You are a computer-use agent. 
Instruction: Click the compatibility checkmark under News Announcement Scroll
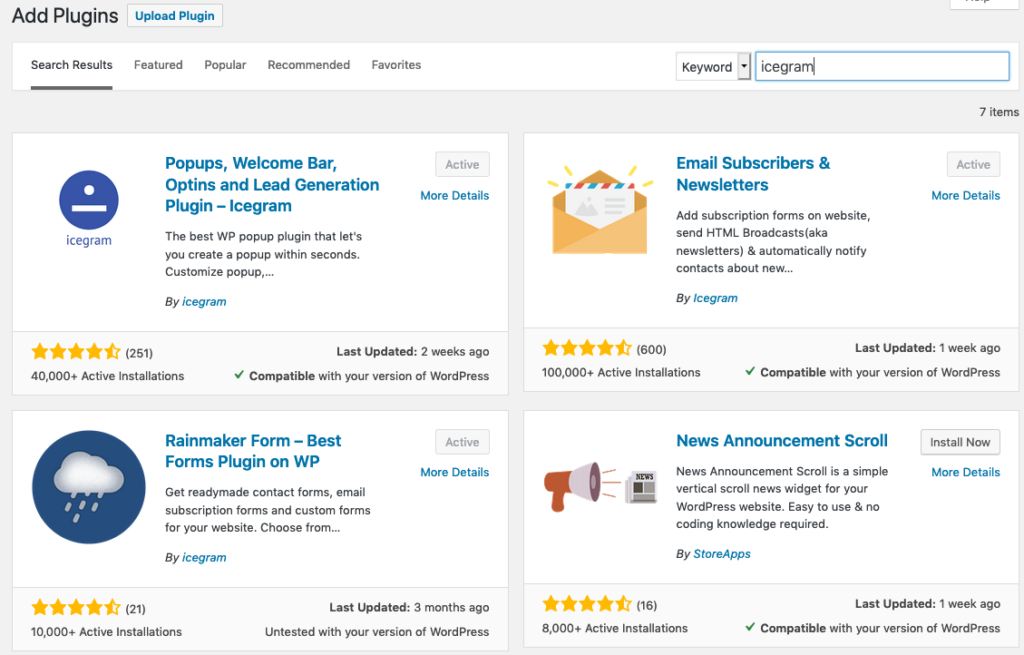click(x=751, y=628)
